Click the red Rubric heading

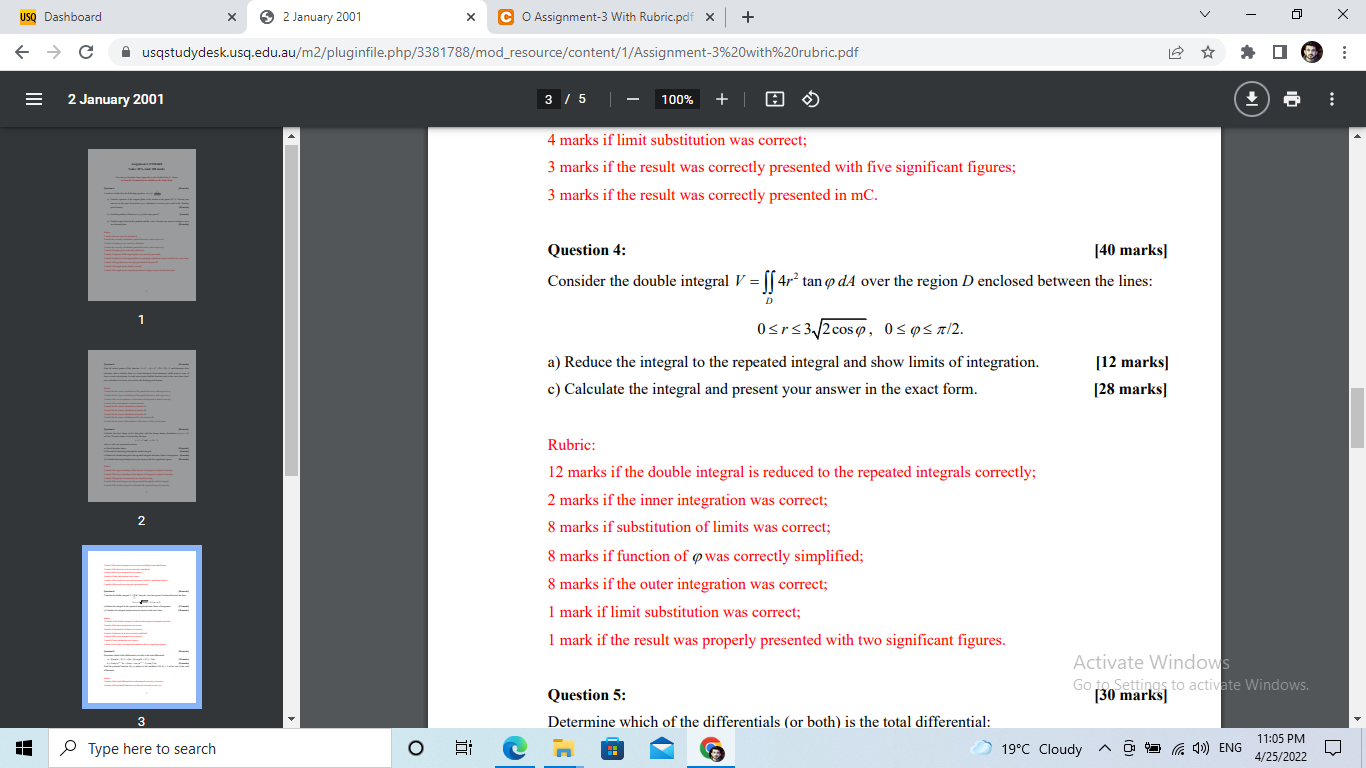pyautogui.click(x=571, y=445)
